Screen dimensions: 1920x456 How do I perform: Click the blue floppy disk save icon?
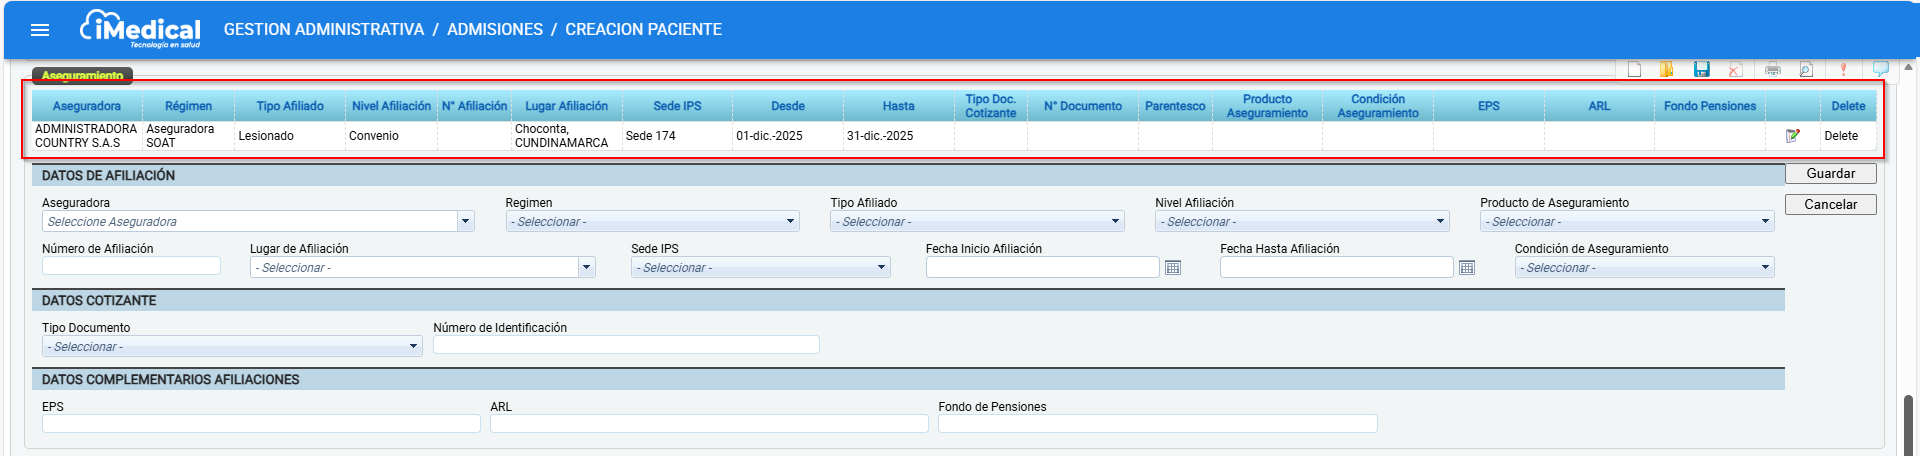tap(1702, 69)
